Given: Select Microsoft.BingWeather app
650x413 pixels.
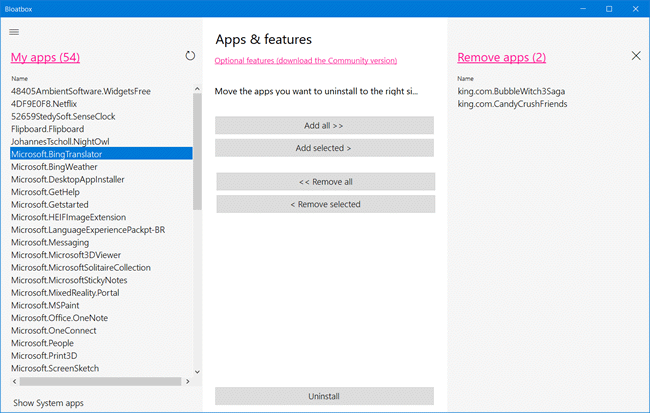Looking at the screenshot, I should click(101, 167).
